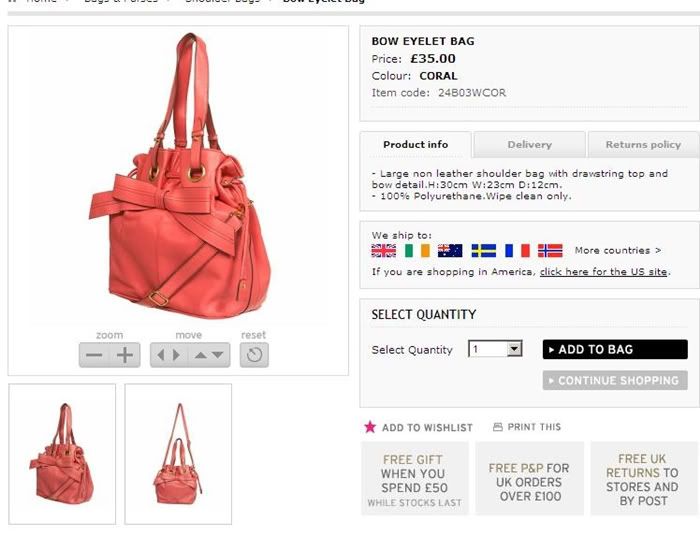Move bag image left with arrow

tap(161, 355)
